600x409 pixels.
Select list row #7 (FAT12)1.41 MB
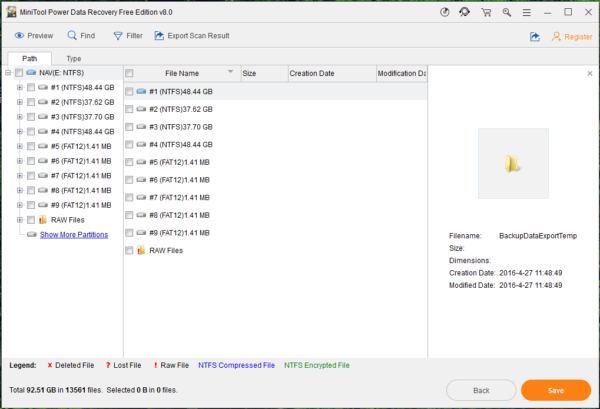coord(276,197)
